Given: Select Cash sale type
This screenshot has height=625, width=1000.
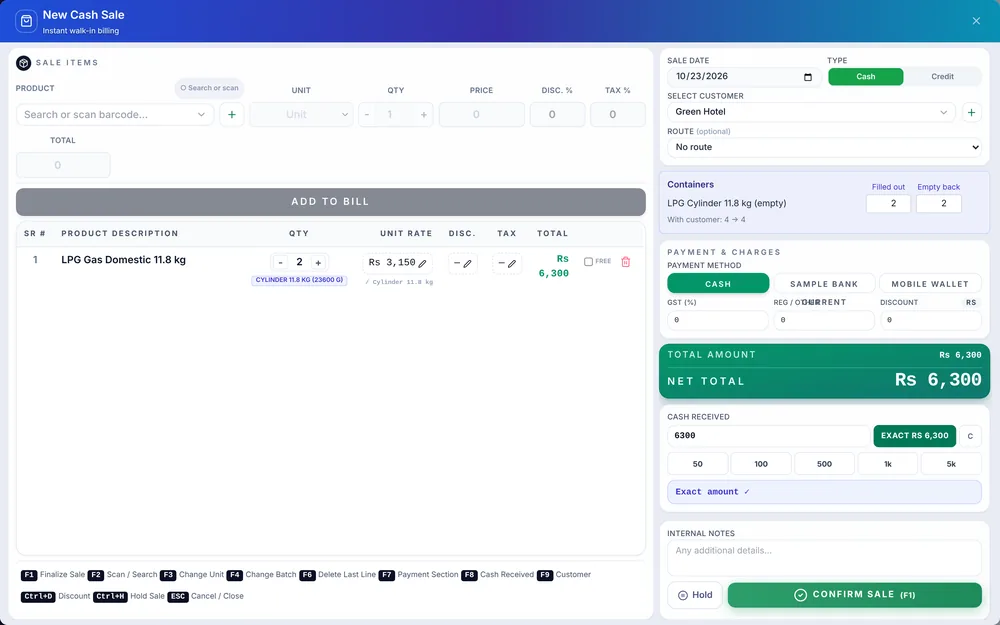Looking at the screenshot, I should click(x=865, y=77).
